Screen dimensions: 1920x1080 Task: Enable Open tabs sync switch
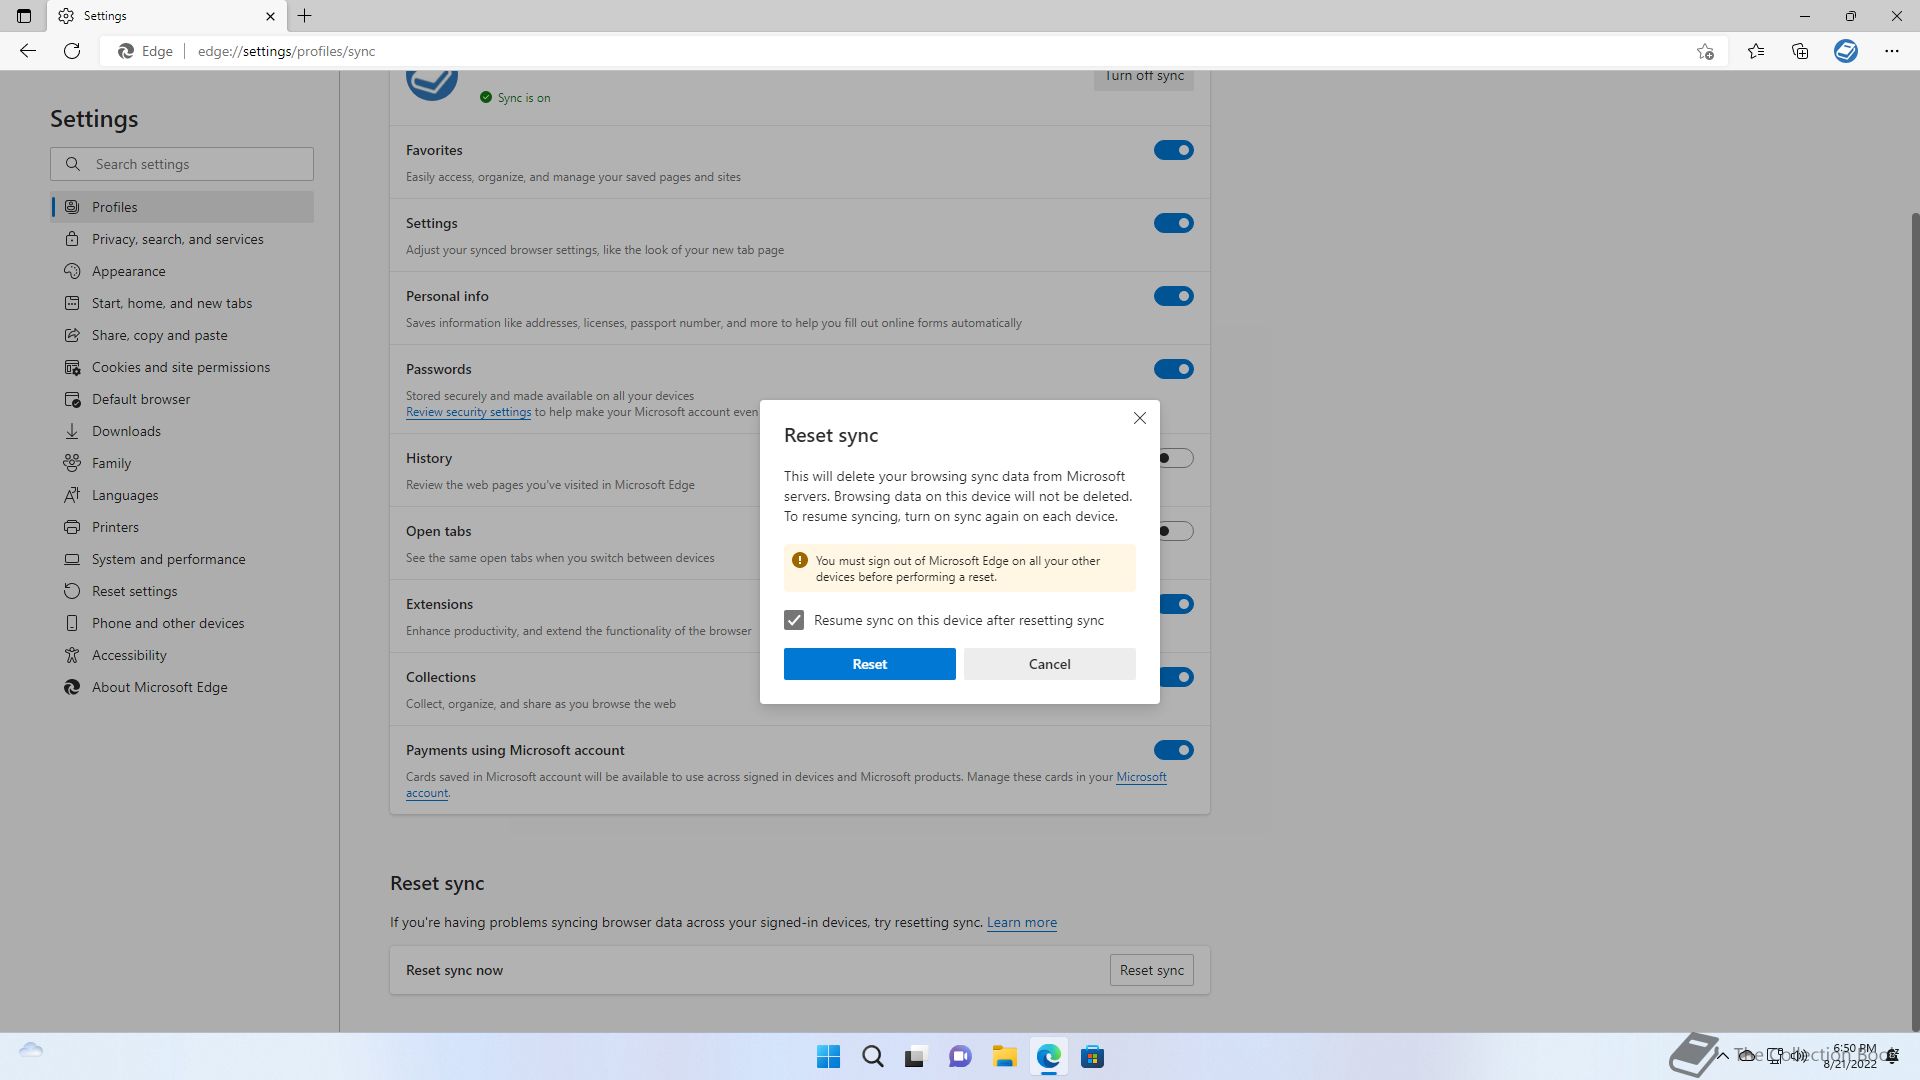[x=1176, y=531]
